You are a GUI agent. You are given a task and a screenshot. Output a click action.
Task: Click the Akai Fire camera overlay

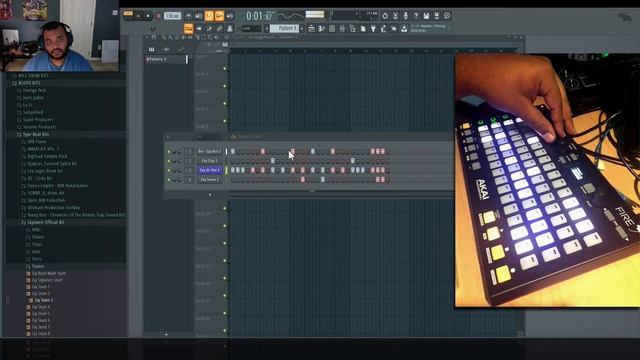pos(547,180)
